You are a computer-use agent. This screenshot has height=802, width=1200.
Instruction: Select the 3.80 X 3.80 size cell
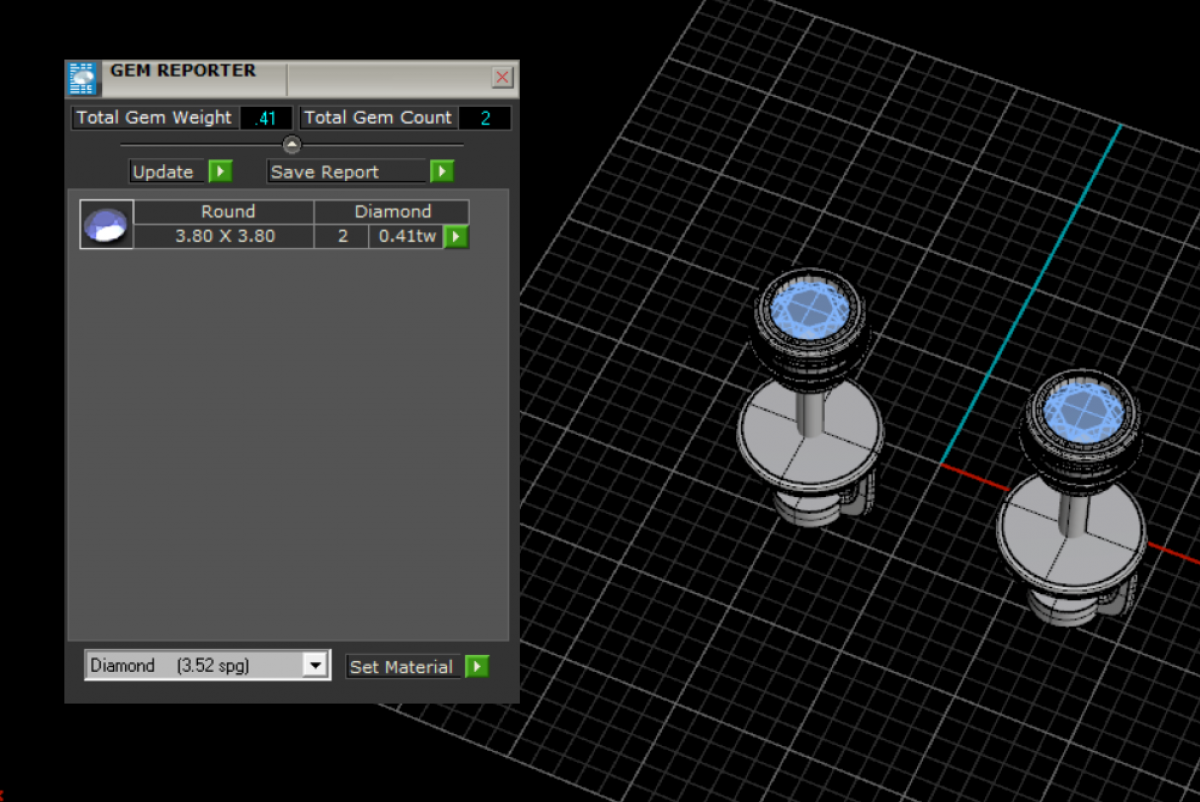point(225,237)
